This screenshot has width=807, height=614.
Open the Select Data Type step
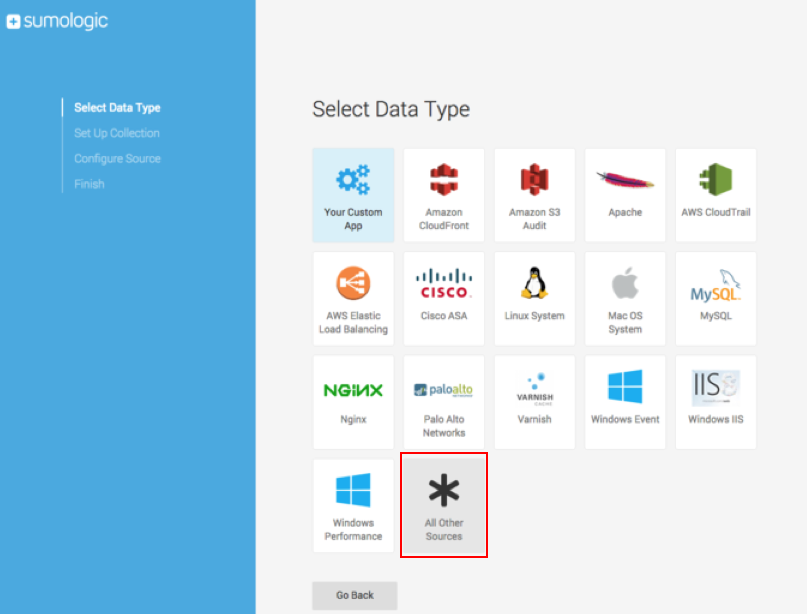click(117, 108)
